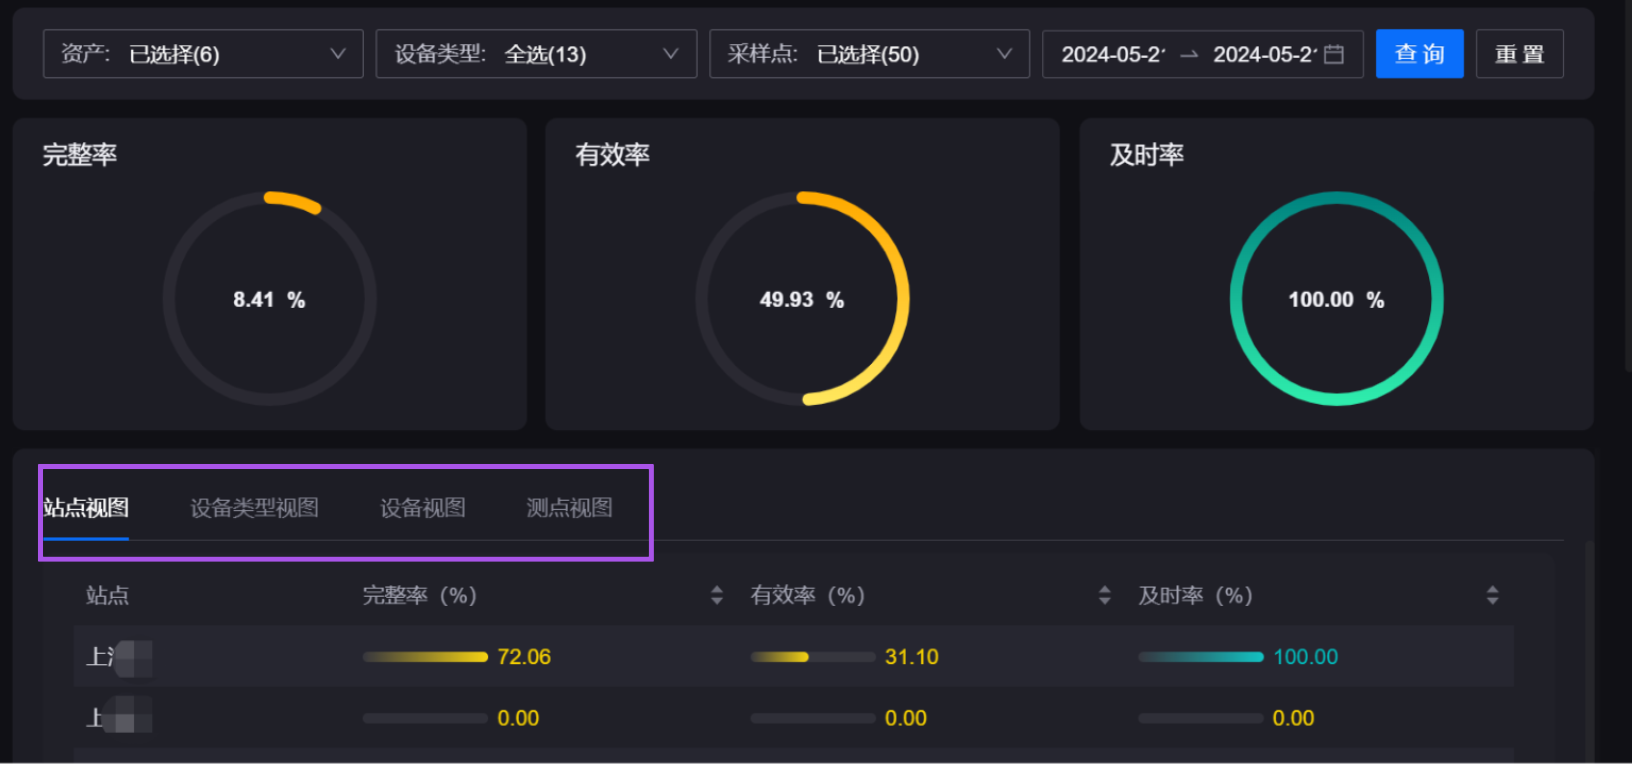
Task: Switch to the 设备类型视图 tab
Action: (254, 508)
